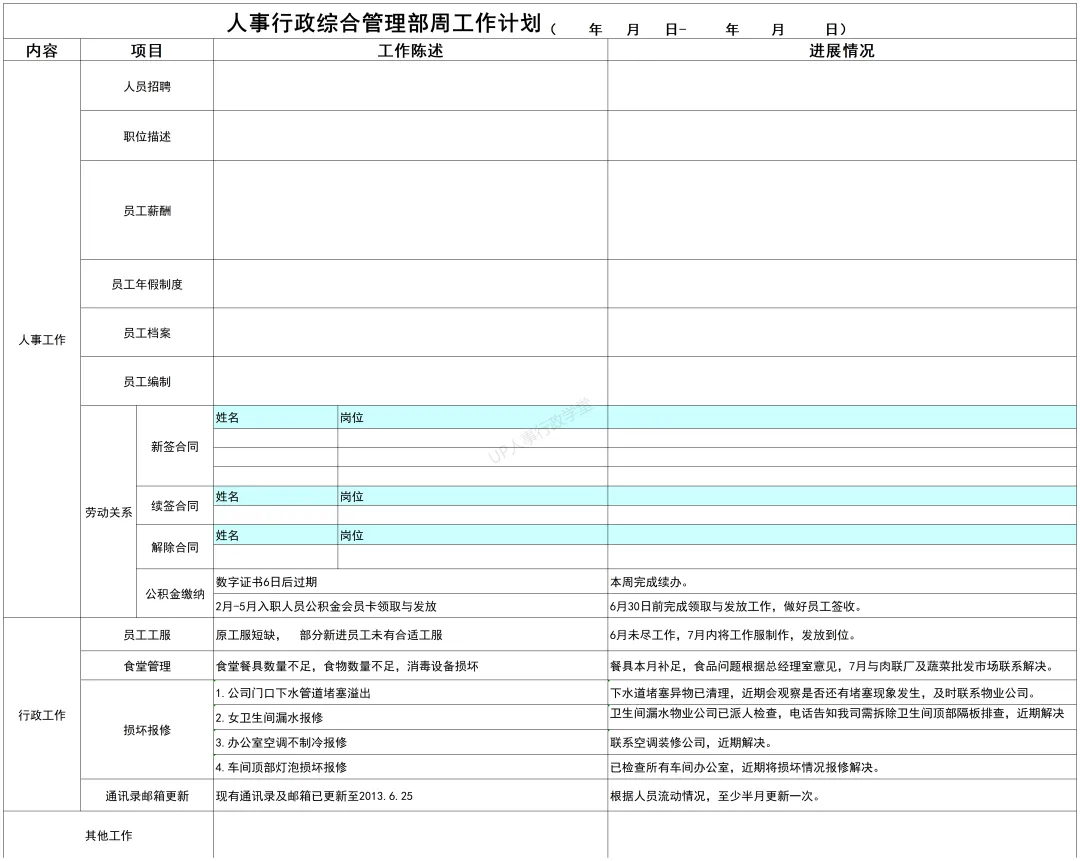
Task: Select the 员工年假制度 cell
Action: click(147, 284)
